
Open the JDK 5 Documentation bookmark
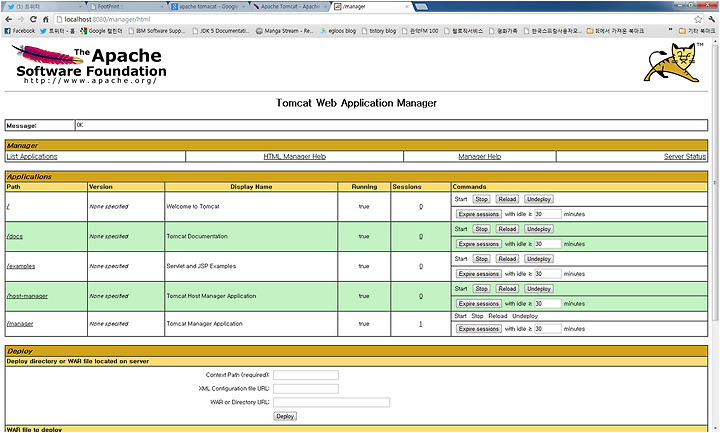tap(221, 31)
